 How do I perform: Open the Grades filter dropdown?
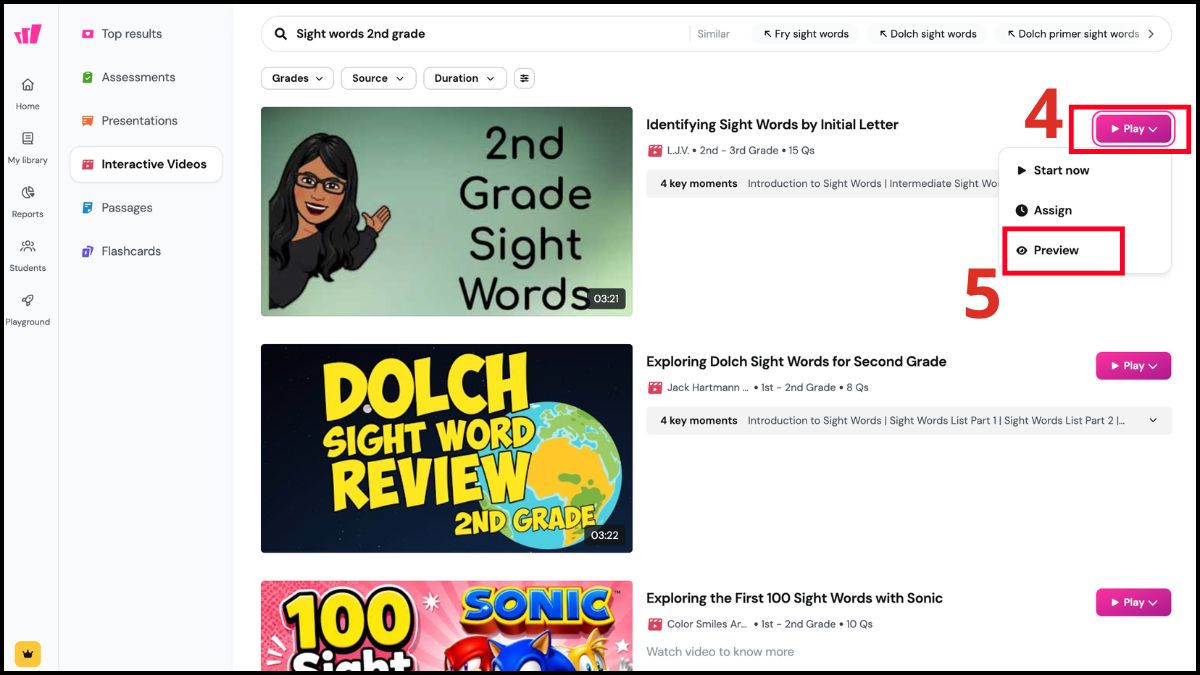(297, 78)
